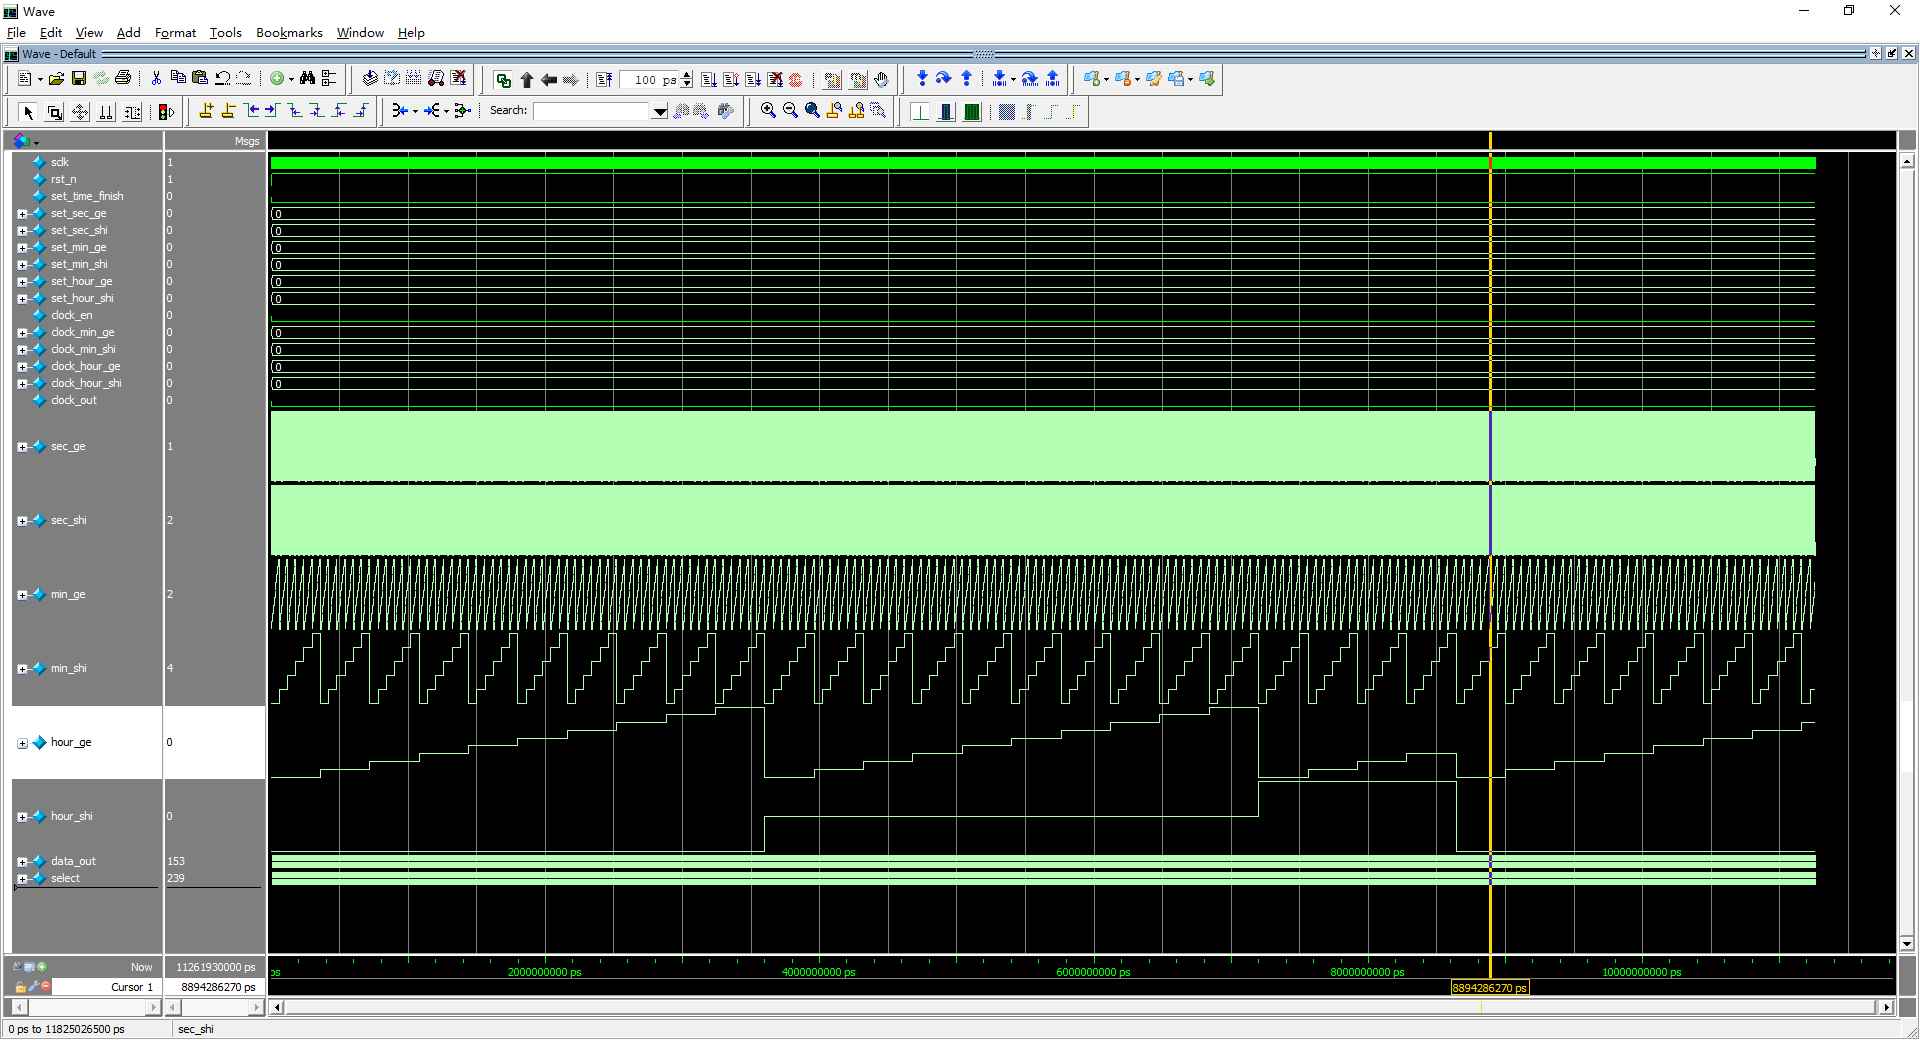The height and width of the screenshot is (1040, 1920).
Task: Click the Zoom Out magnifier icon
Action: pyautogui.click(x=790, y=111)
